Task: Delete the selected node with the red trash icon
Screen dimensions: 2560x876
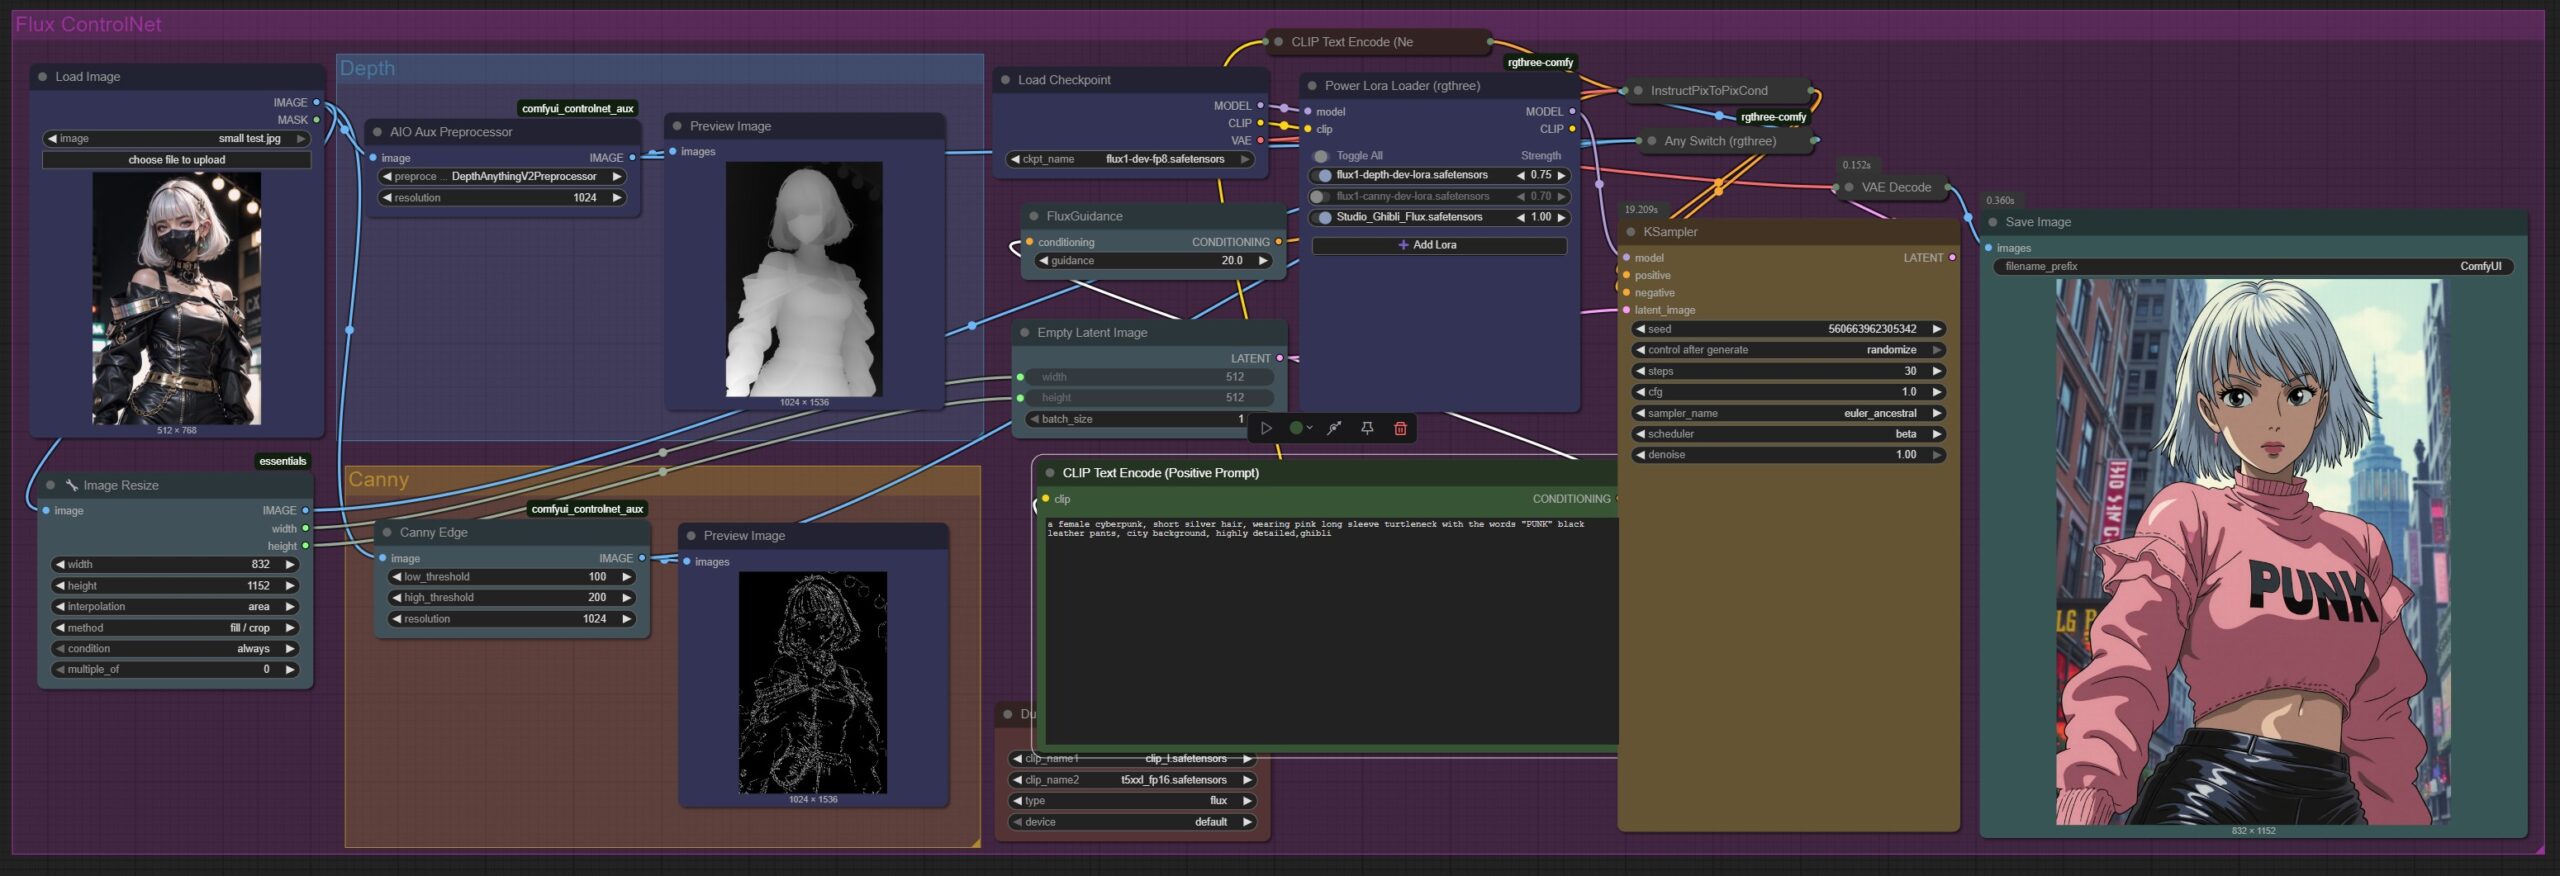Action: point(1400,428)
